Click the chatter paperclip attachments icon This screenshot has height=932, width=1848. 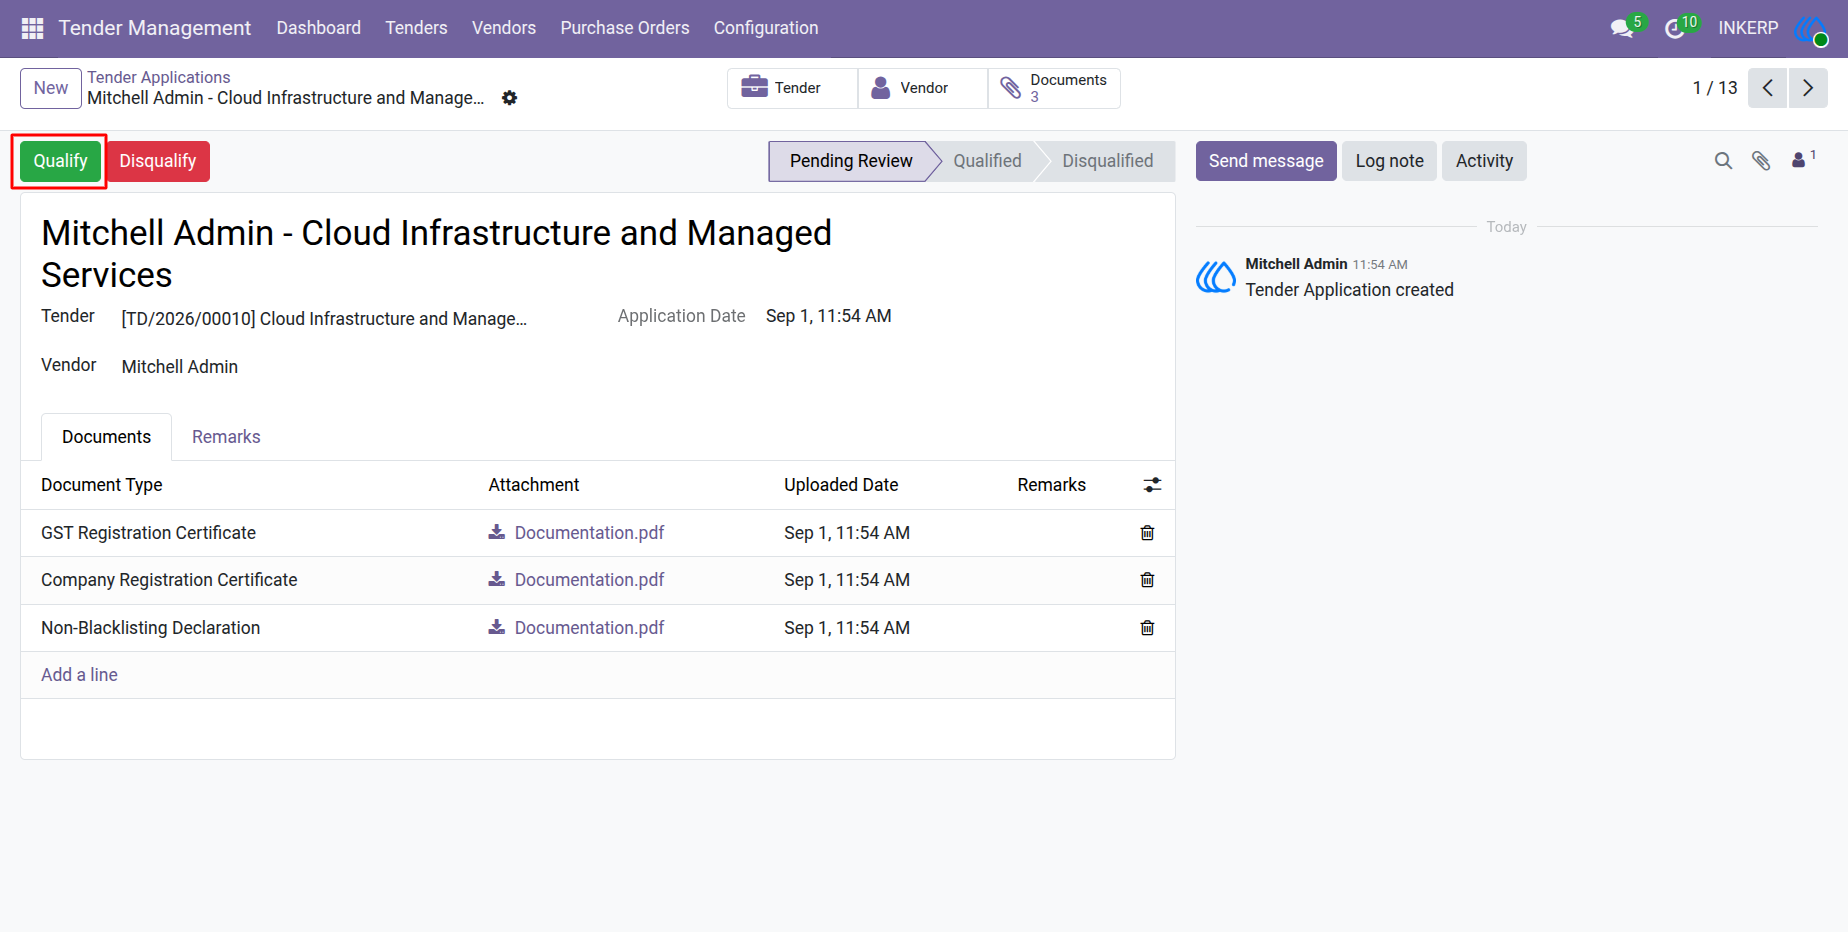tap(1761, 161)
